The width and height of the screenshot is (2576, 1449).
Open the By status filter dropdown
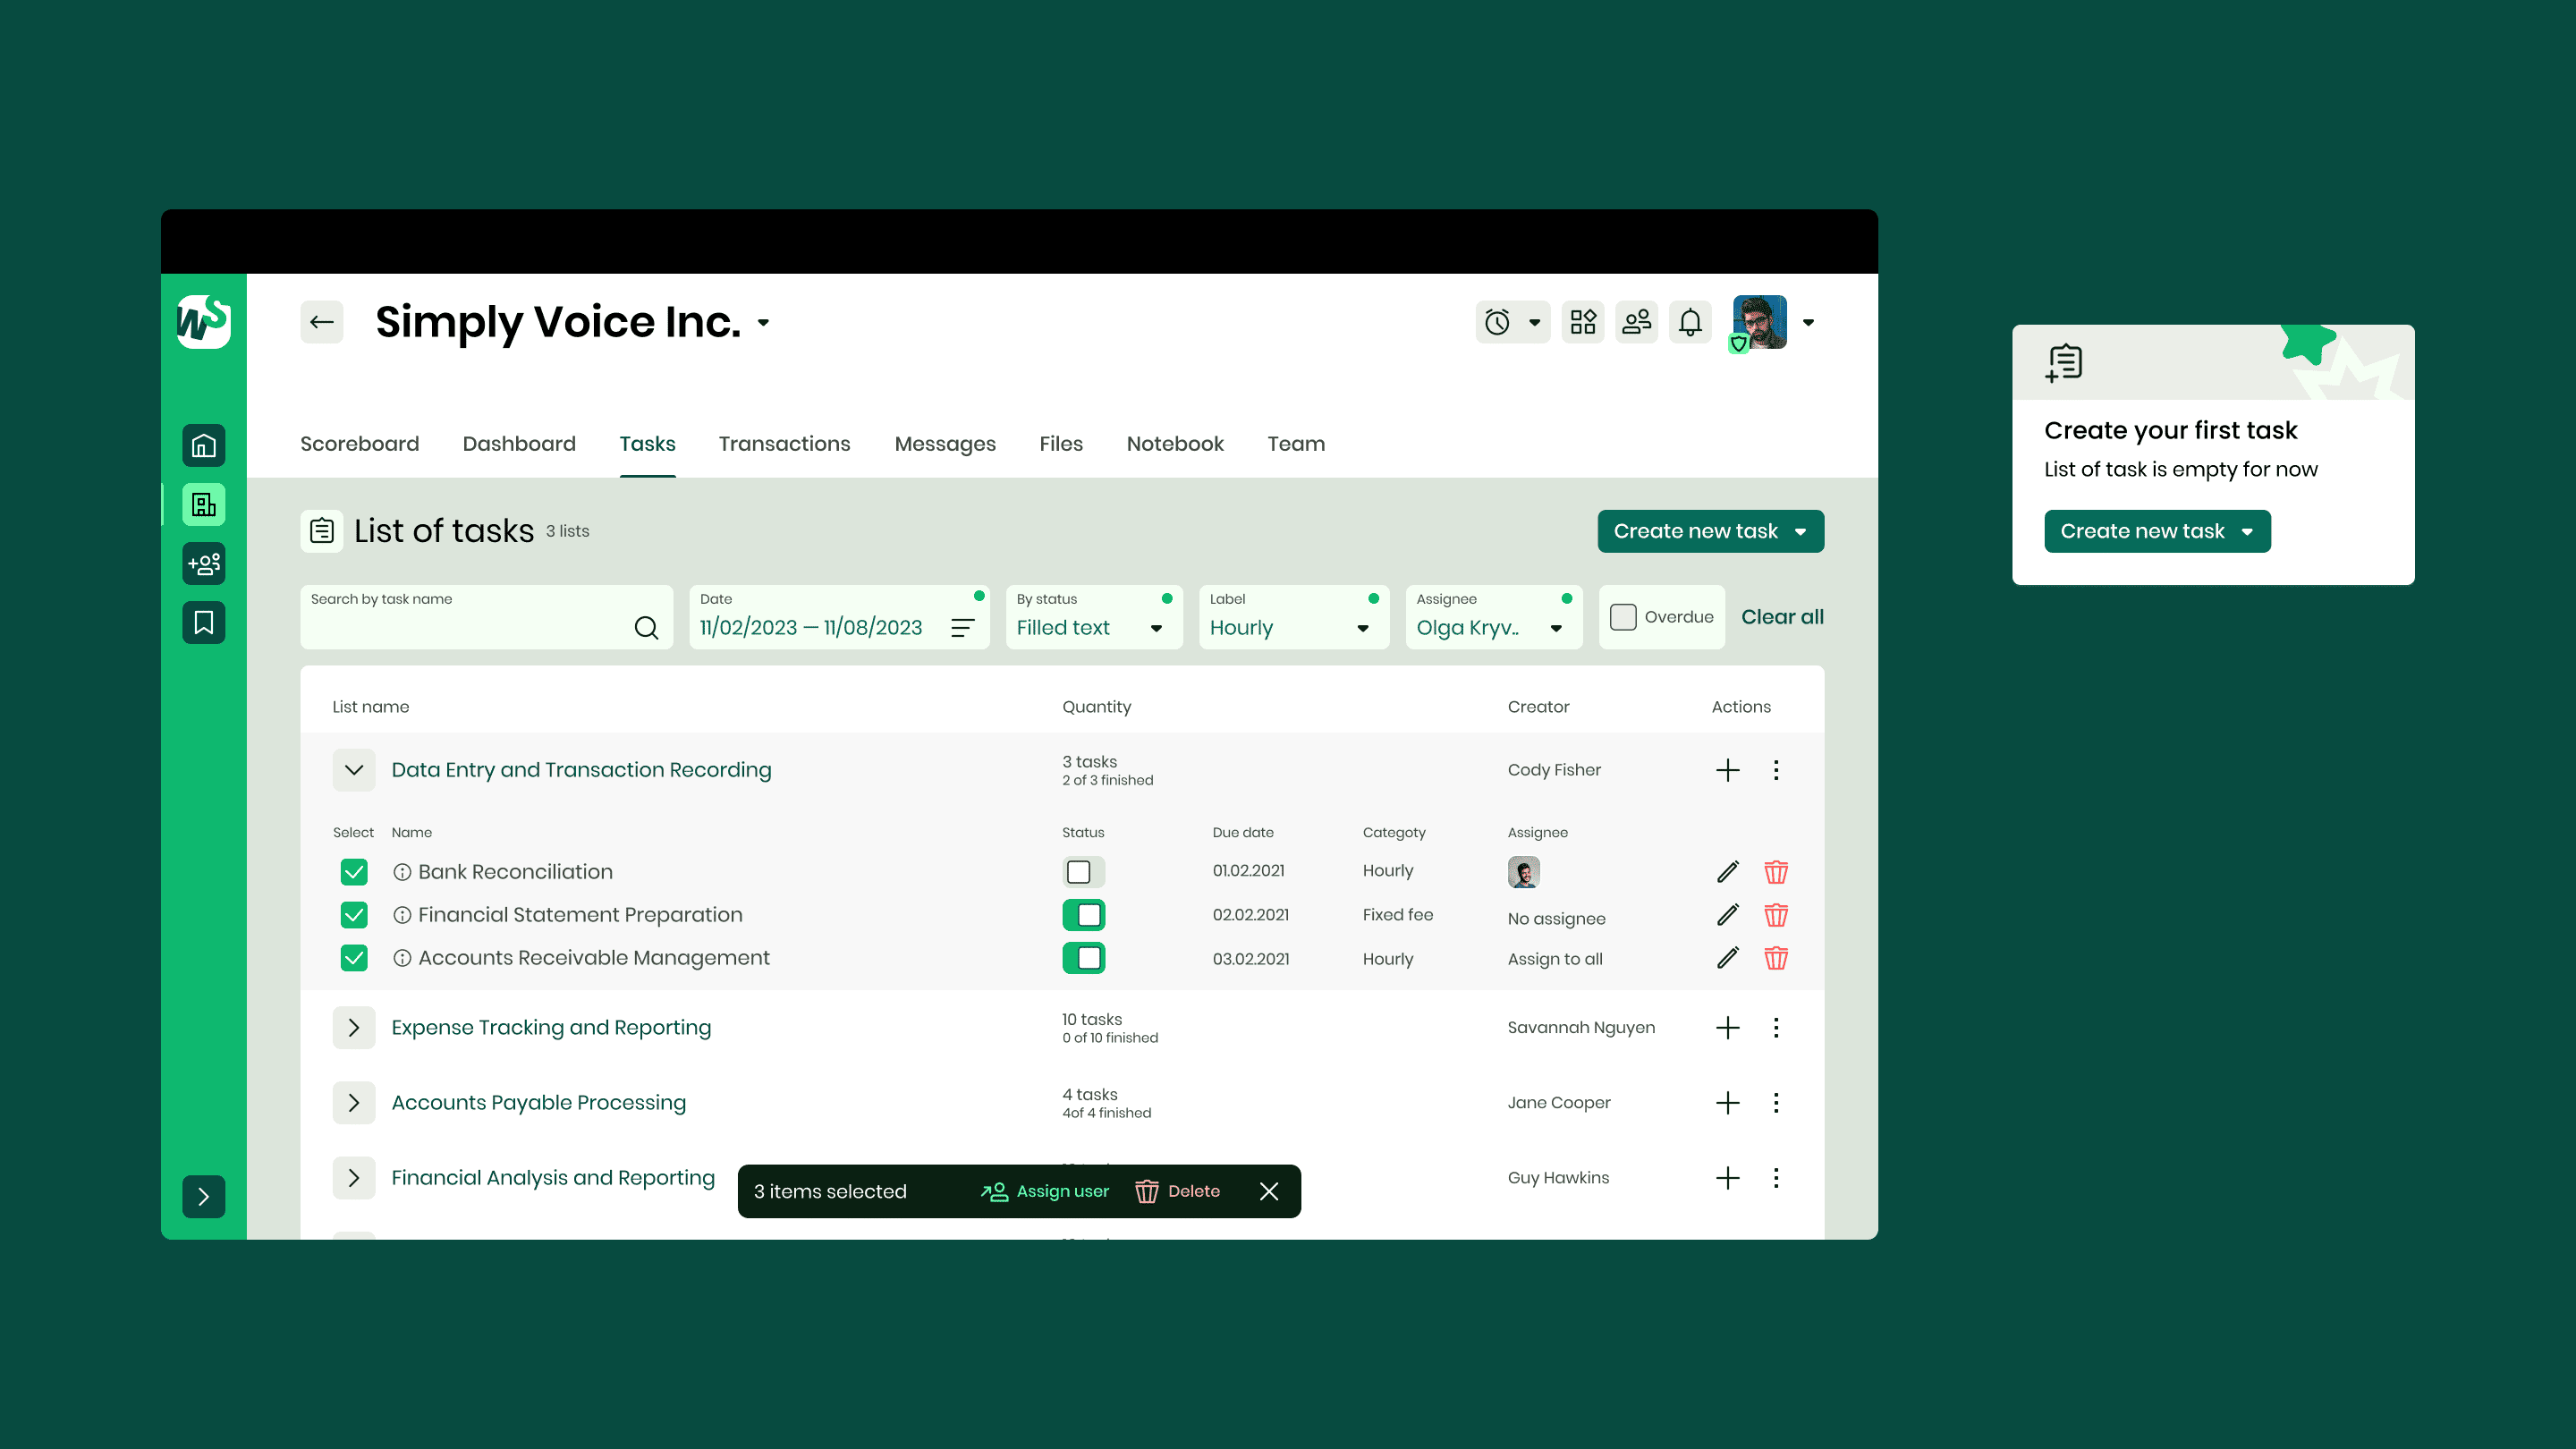pos(1093,618)
